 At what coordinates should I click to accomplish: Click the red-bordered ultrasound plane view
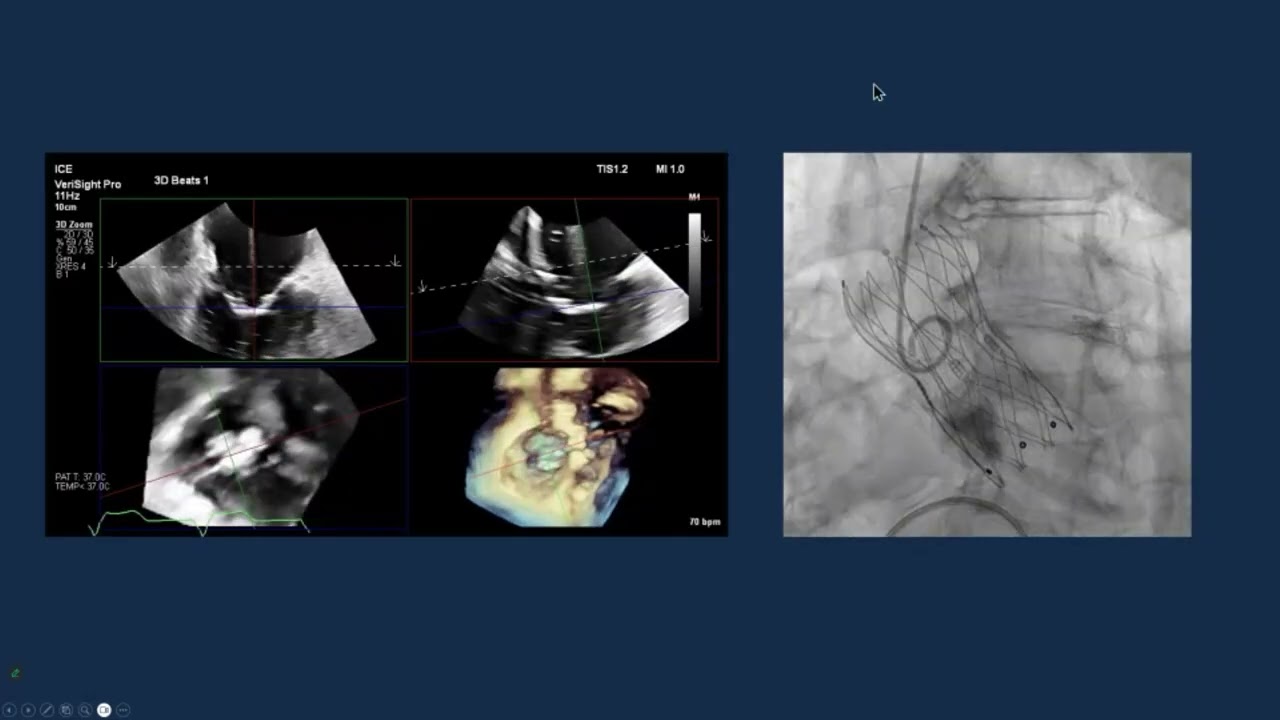pos(565,279)
